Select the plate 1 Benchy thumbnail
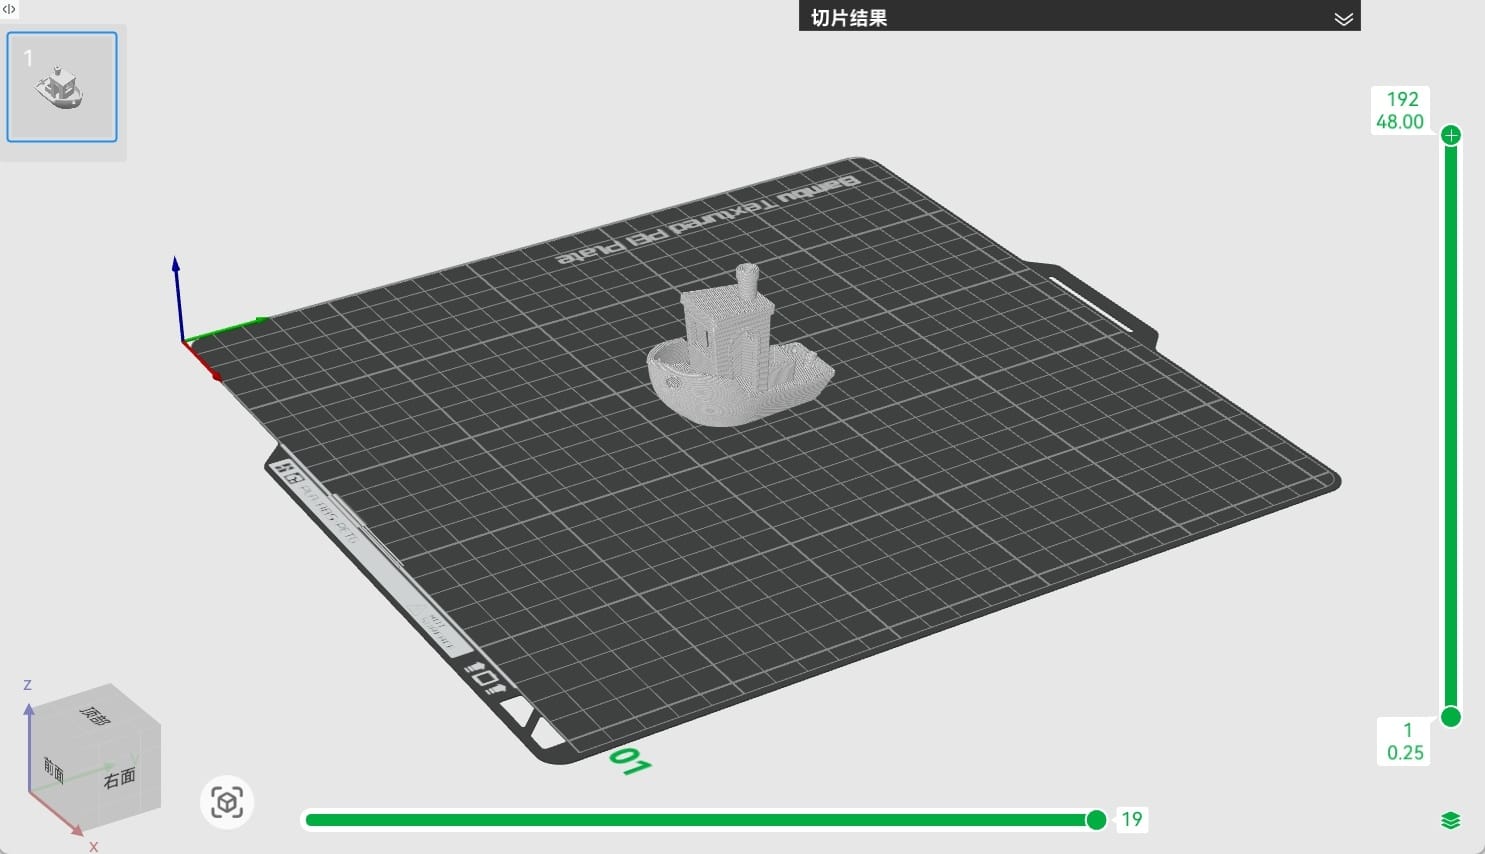1485x854 pixels. coord(62,87)
